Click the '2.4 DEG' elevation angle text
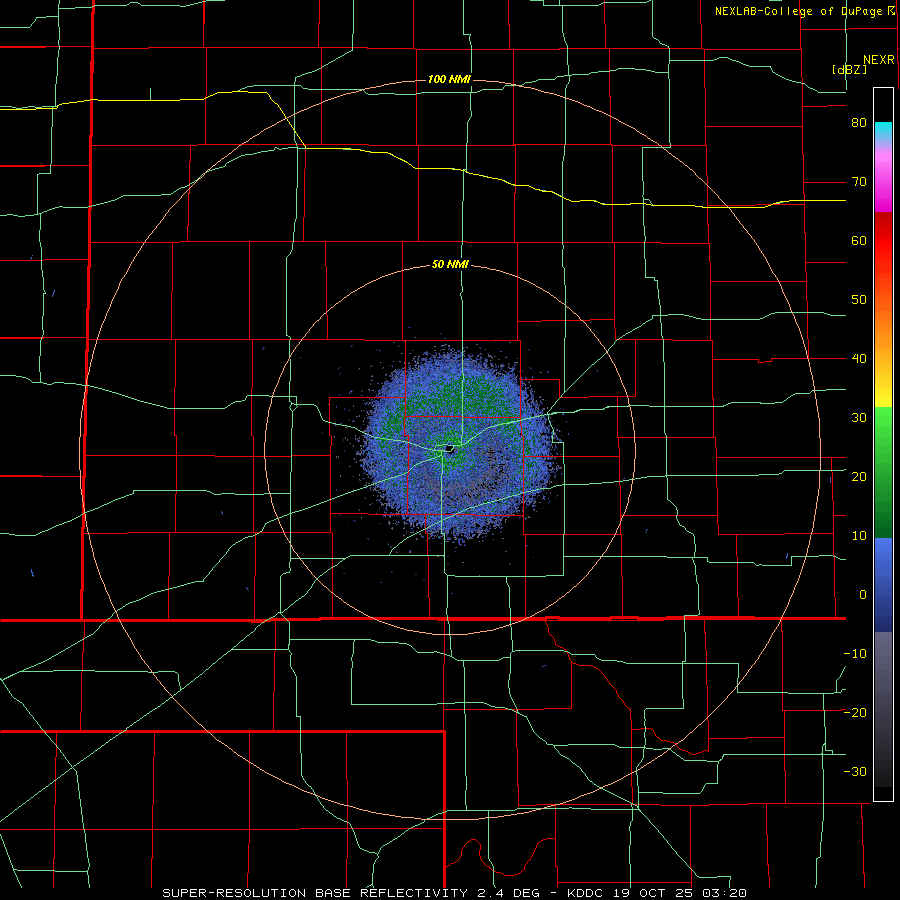This screenshot has width=900, height=900. point(509,893)
